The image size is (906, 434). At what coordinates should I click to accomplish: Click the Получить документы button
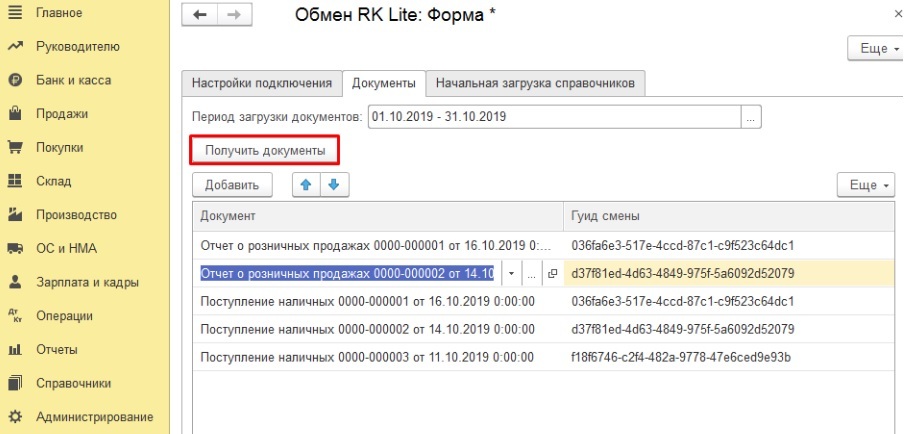[x=265, y=151]
